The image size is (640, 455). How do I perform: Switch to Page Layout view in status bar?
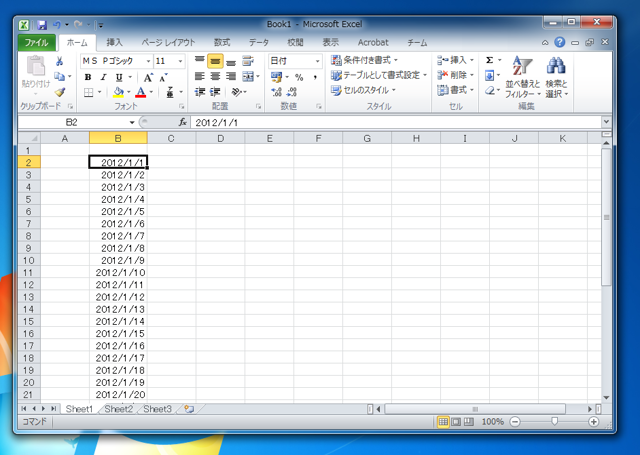click(456, 422)
